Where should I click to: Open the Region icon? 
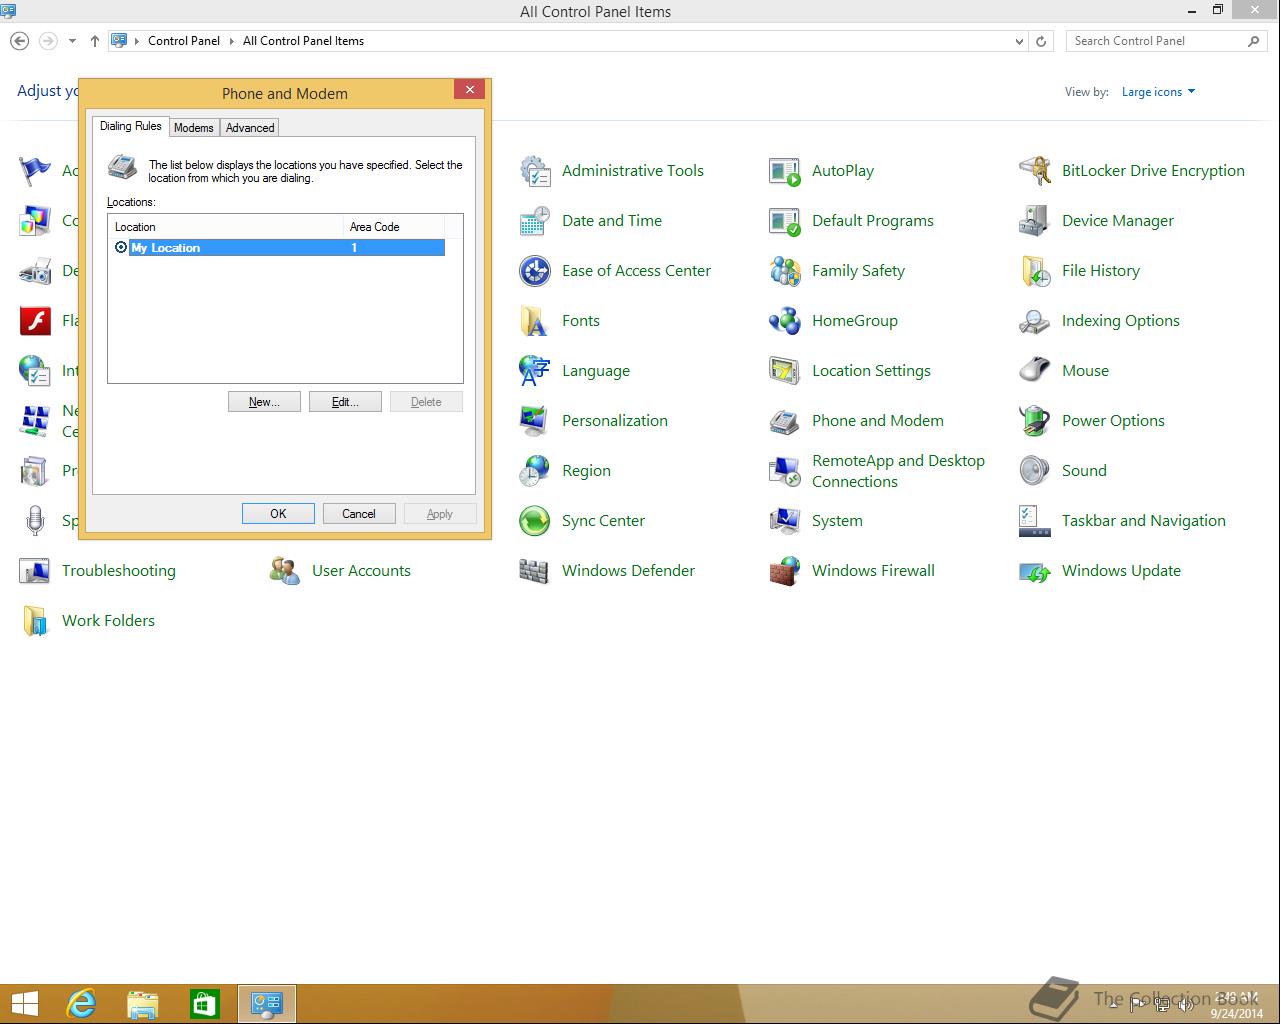pyautogui.click(x=535, y=471)
